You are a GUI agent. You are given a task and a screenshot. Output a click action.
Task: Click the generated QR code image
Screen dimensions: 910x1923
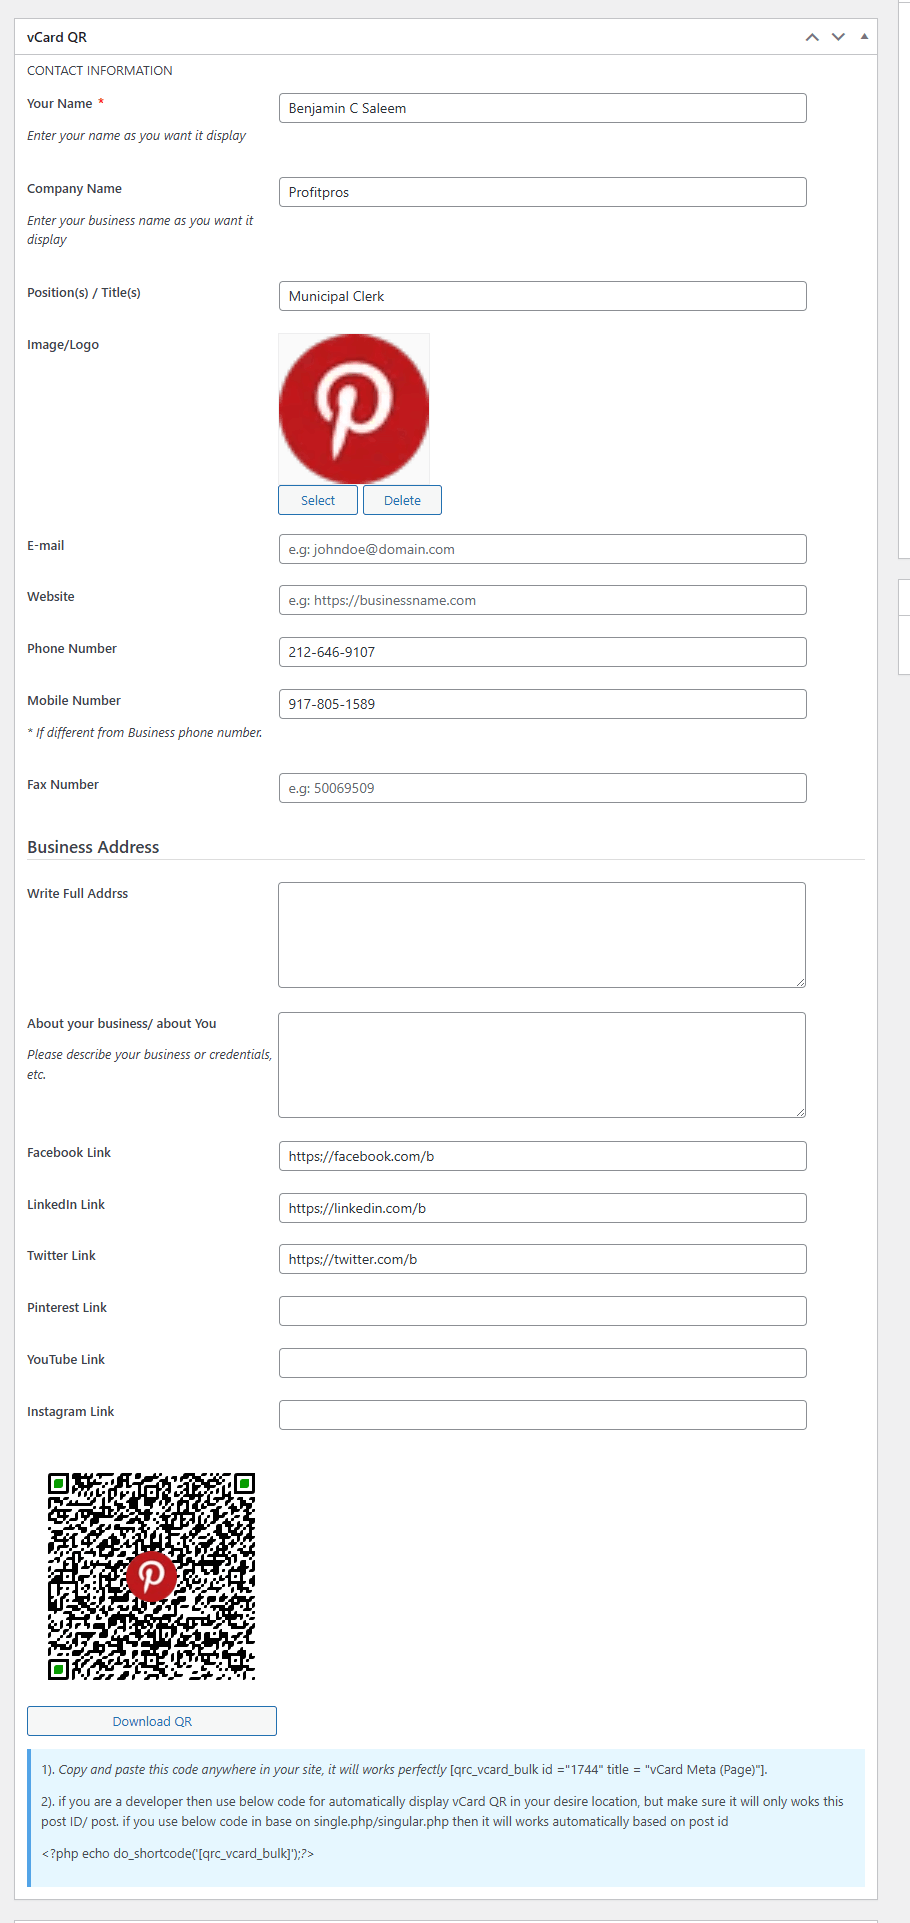pyautogui.click(x=151, y=1576)
